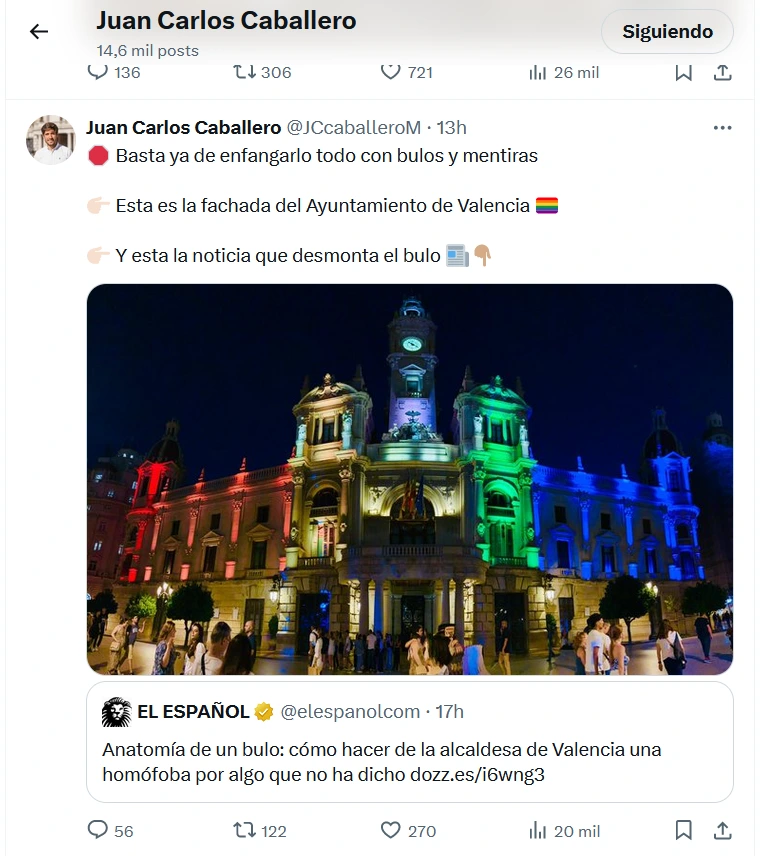
Task: Open the quoted EL ESPAÑOL post
Action: point(410,742)
